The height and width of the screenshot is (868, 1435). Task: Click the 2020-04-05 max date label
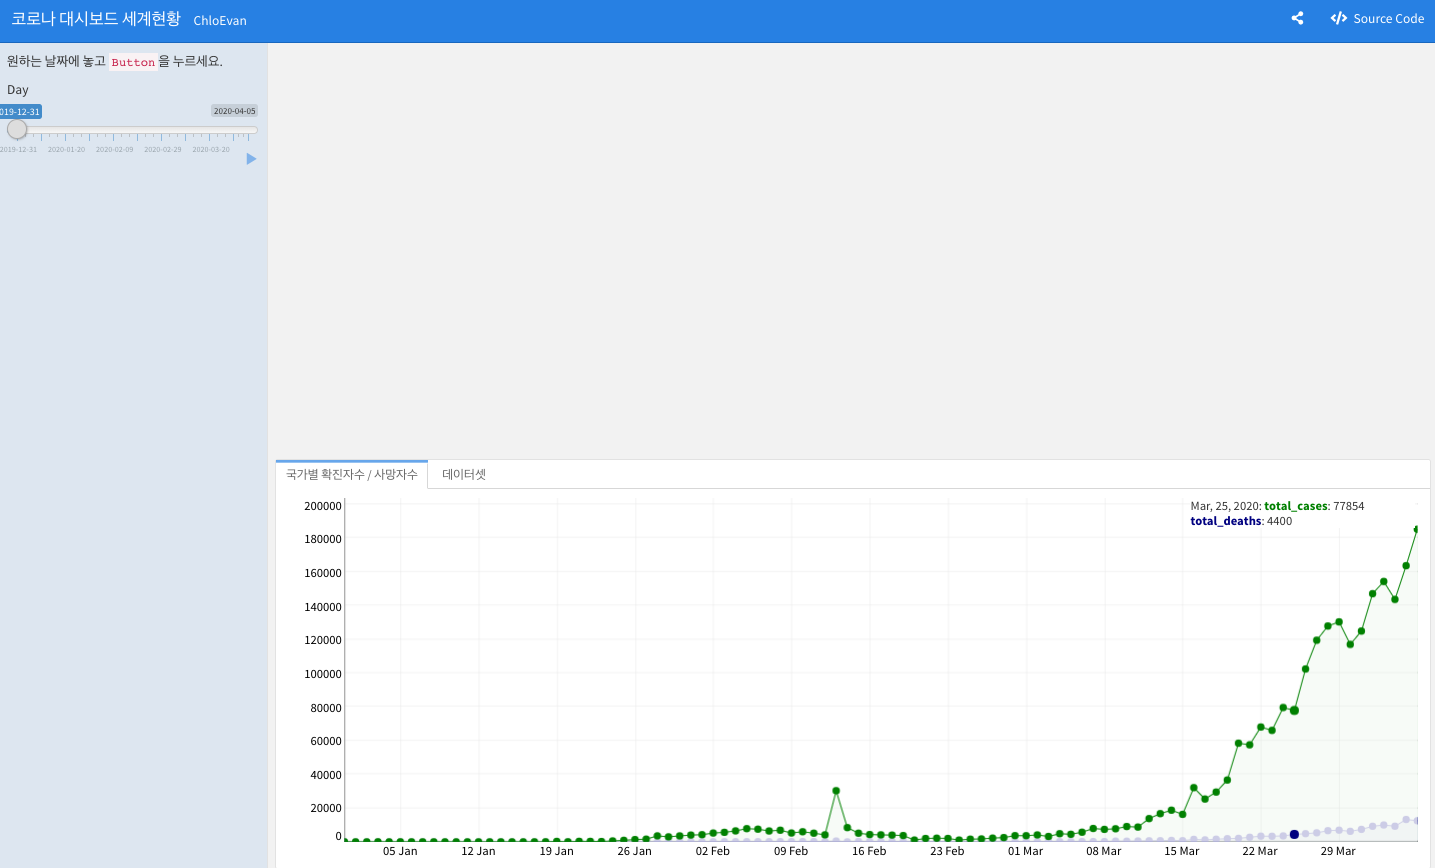[234, 111]
